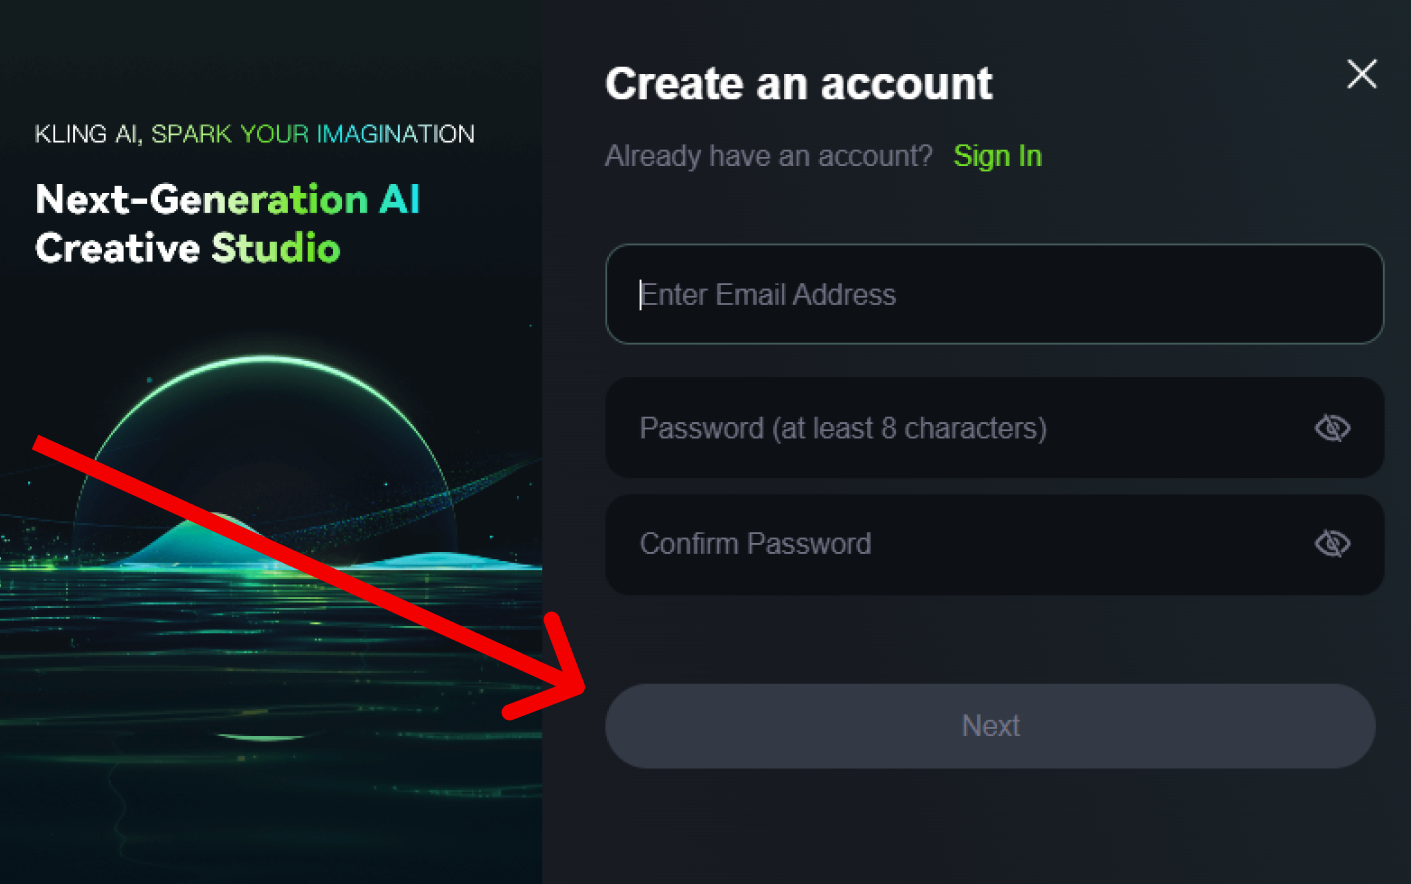Image resolution: width=1411 pixels, height=884 pixels.
Task: Click the Already have an account? text
Action: tap(768, 156)
